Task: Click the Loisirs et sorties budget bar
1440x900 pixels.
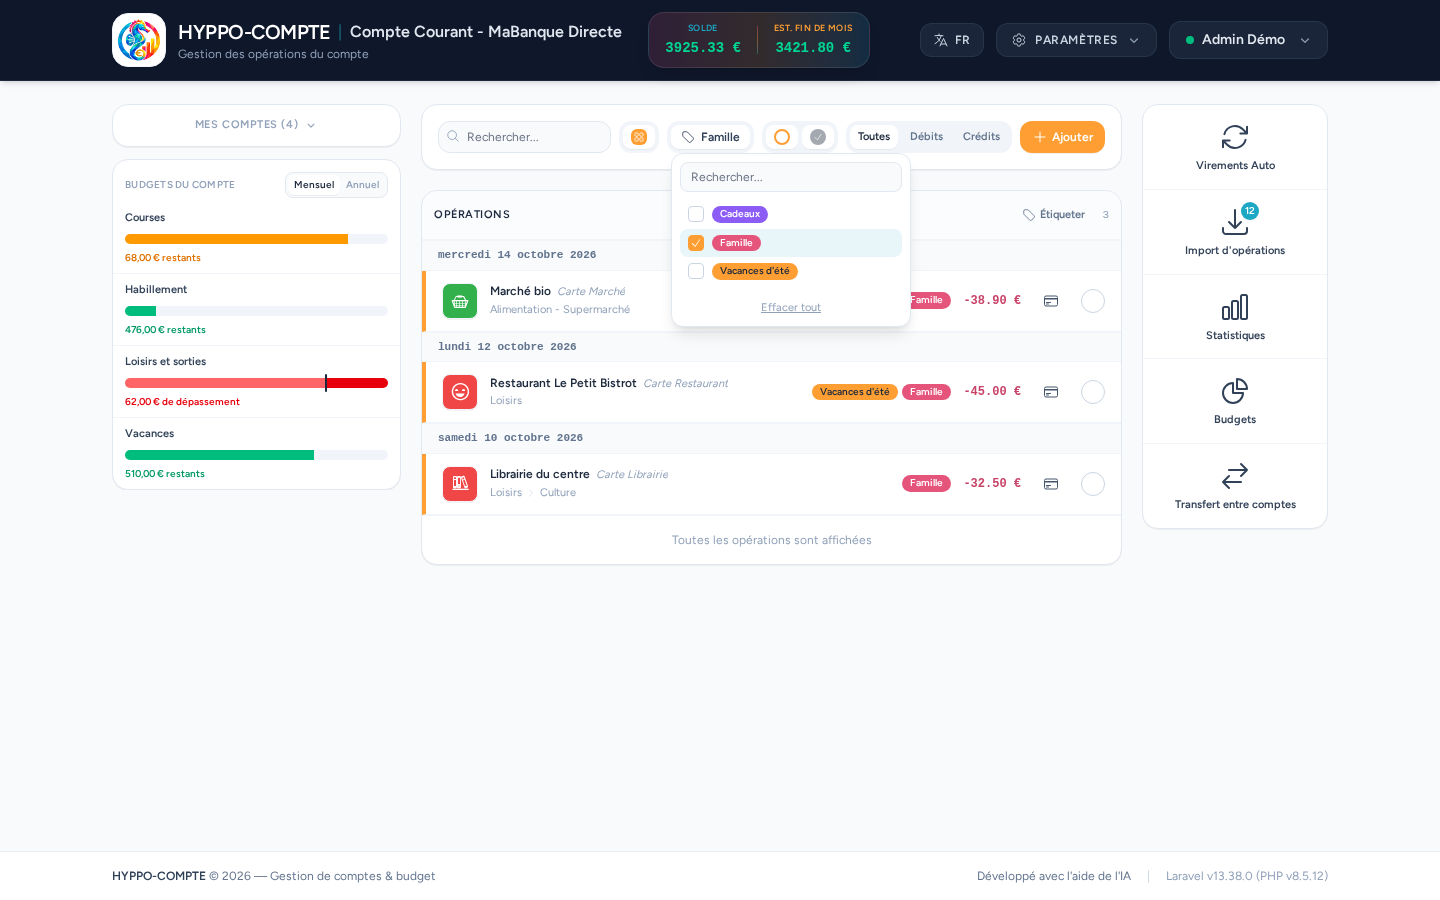Action: pyautogui.click(x=256, y=383)
